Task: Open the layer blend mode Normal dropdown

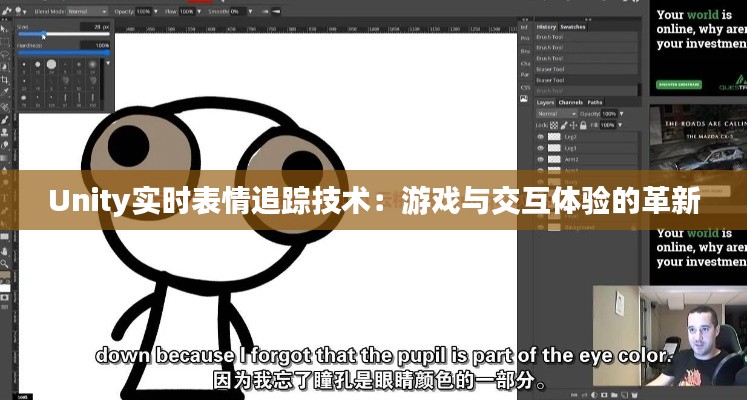Action: point(557,113)
